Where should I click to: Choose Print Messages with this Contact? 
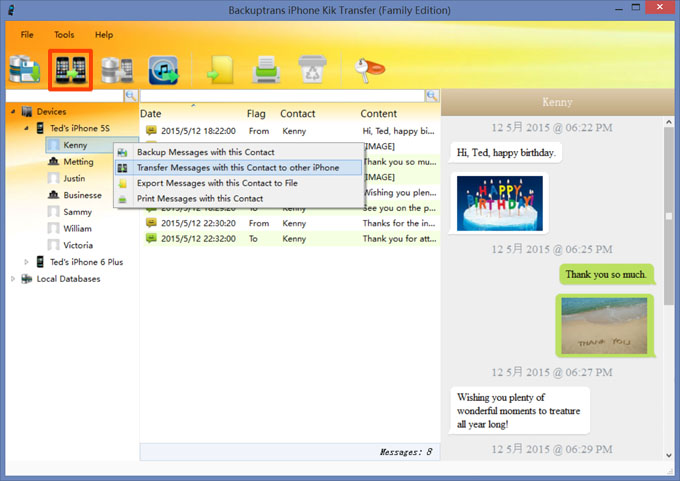pos(238,199)
